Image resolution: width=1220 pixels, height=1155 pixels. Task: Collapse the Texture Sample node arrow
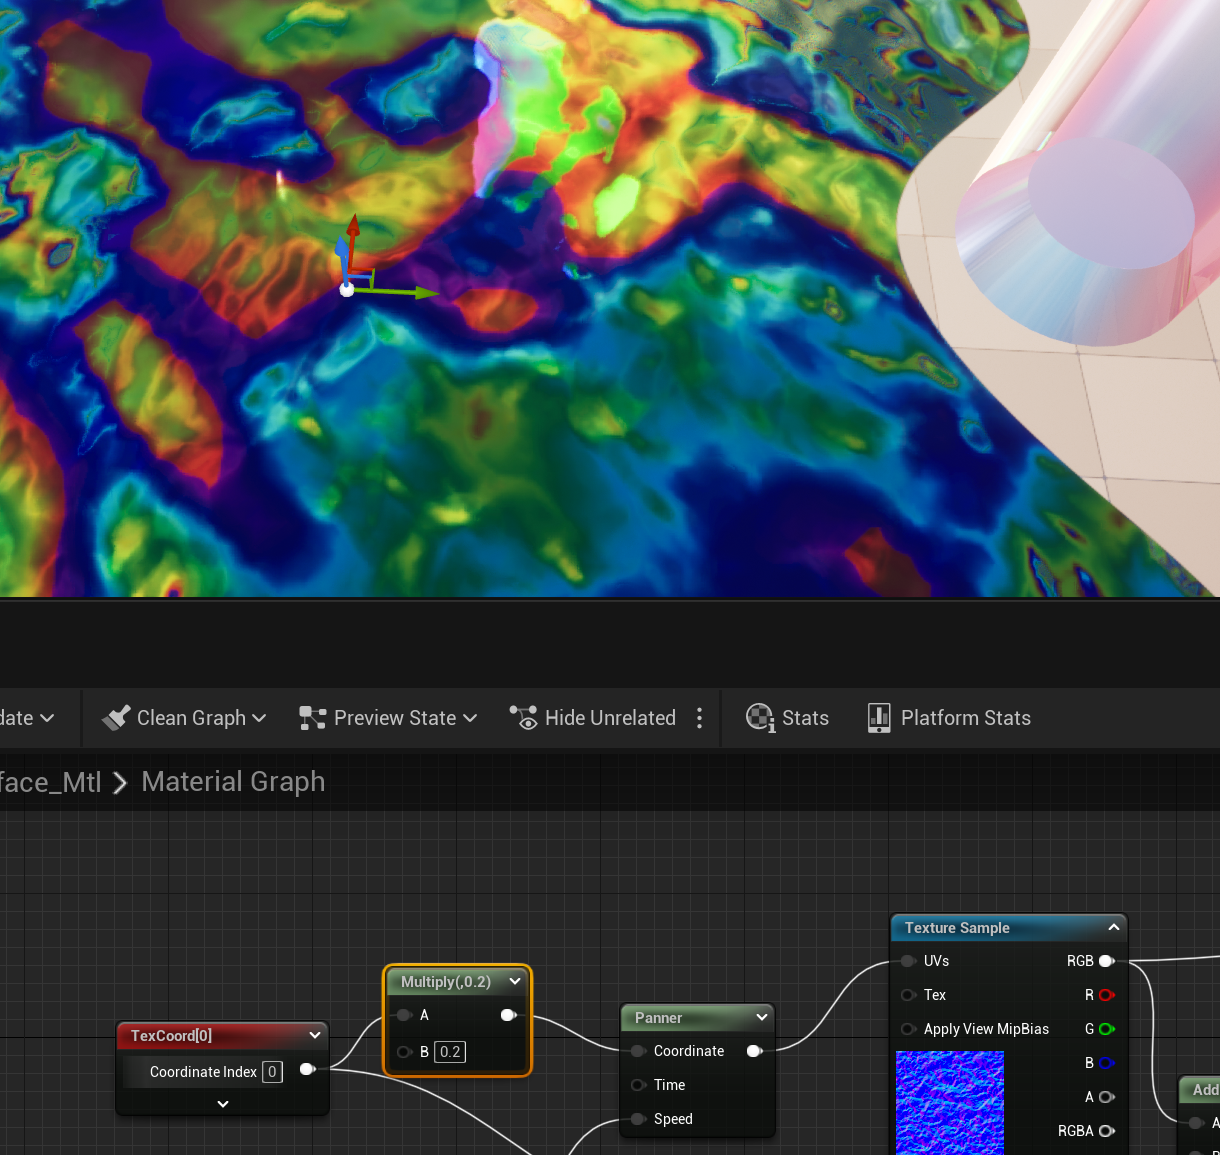tap(1114, 928)
